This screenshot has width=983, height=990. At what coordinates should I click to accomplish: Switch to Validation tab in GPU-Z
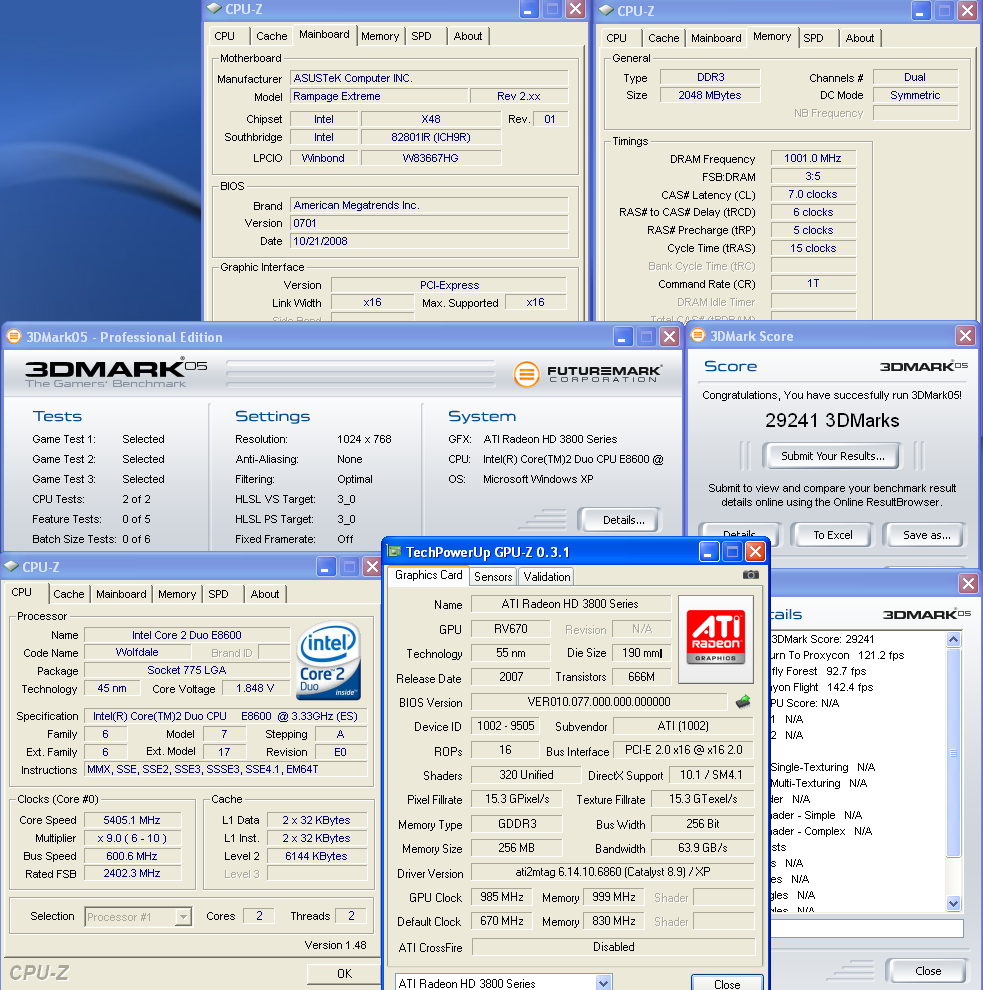coord(547,576)
